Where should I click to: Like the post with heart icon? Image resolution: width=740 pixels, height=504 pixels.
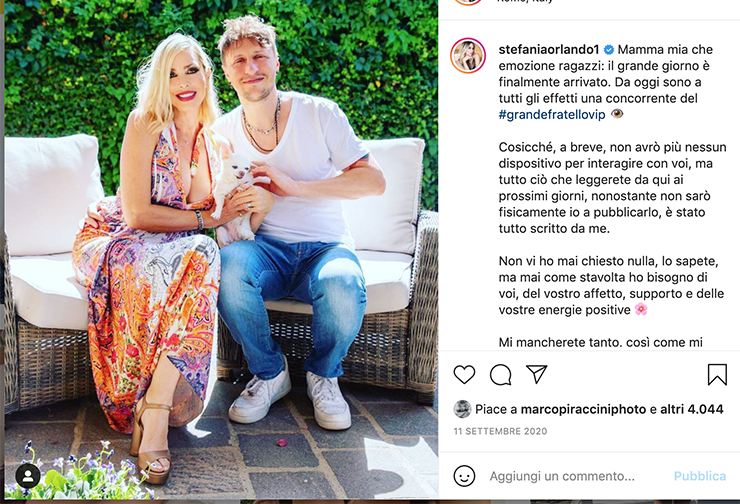tap(464, 375)
